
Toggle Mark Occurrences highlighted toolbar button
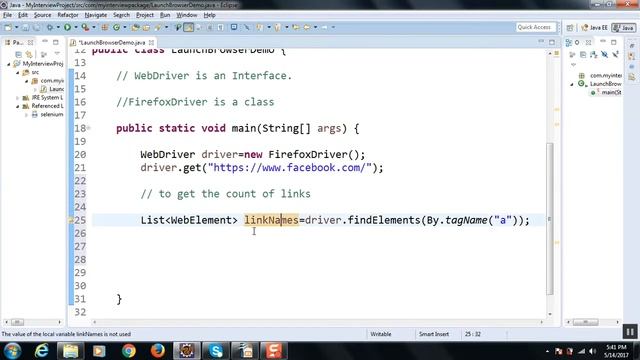tap(189, 27)
